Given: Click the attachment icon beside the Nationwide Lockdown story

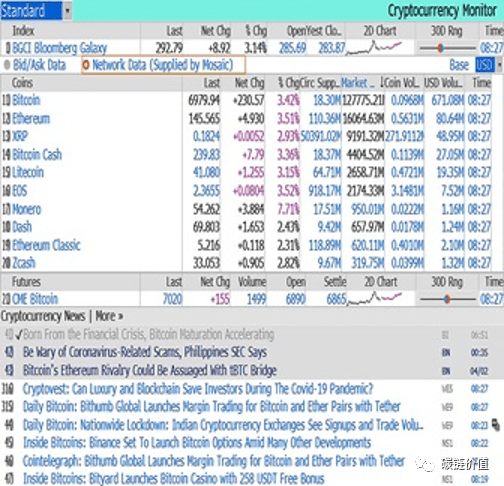Looking at the screenshot, I should click(x=496, y=425).
